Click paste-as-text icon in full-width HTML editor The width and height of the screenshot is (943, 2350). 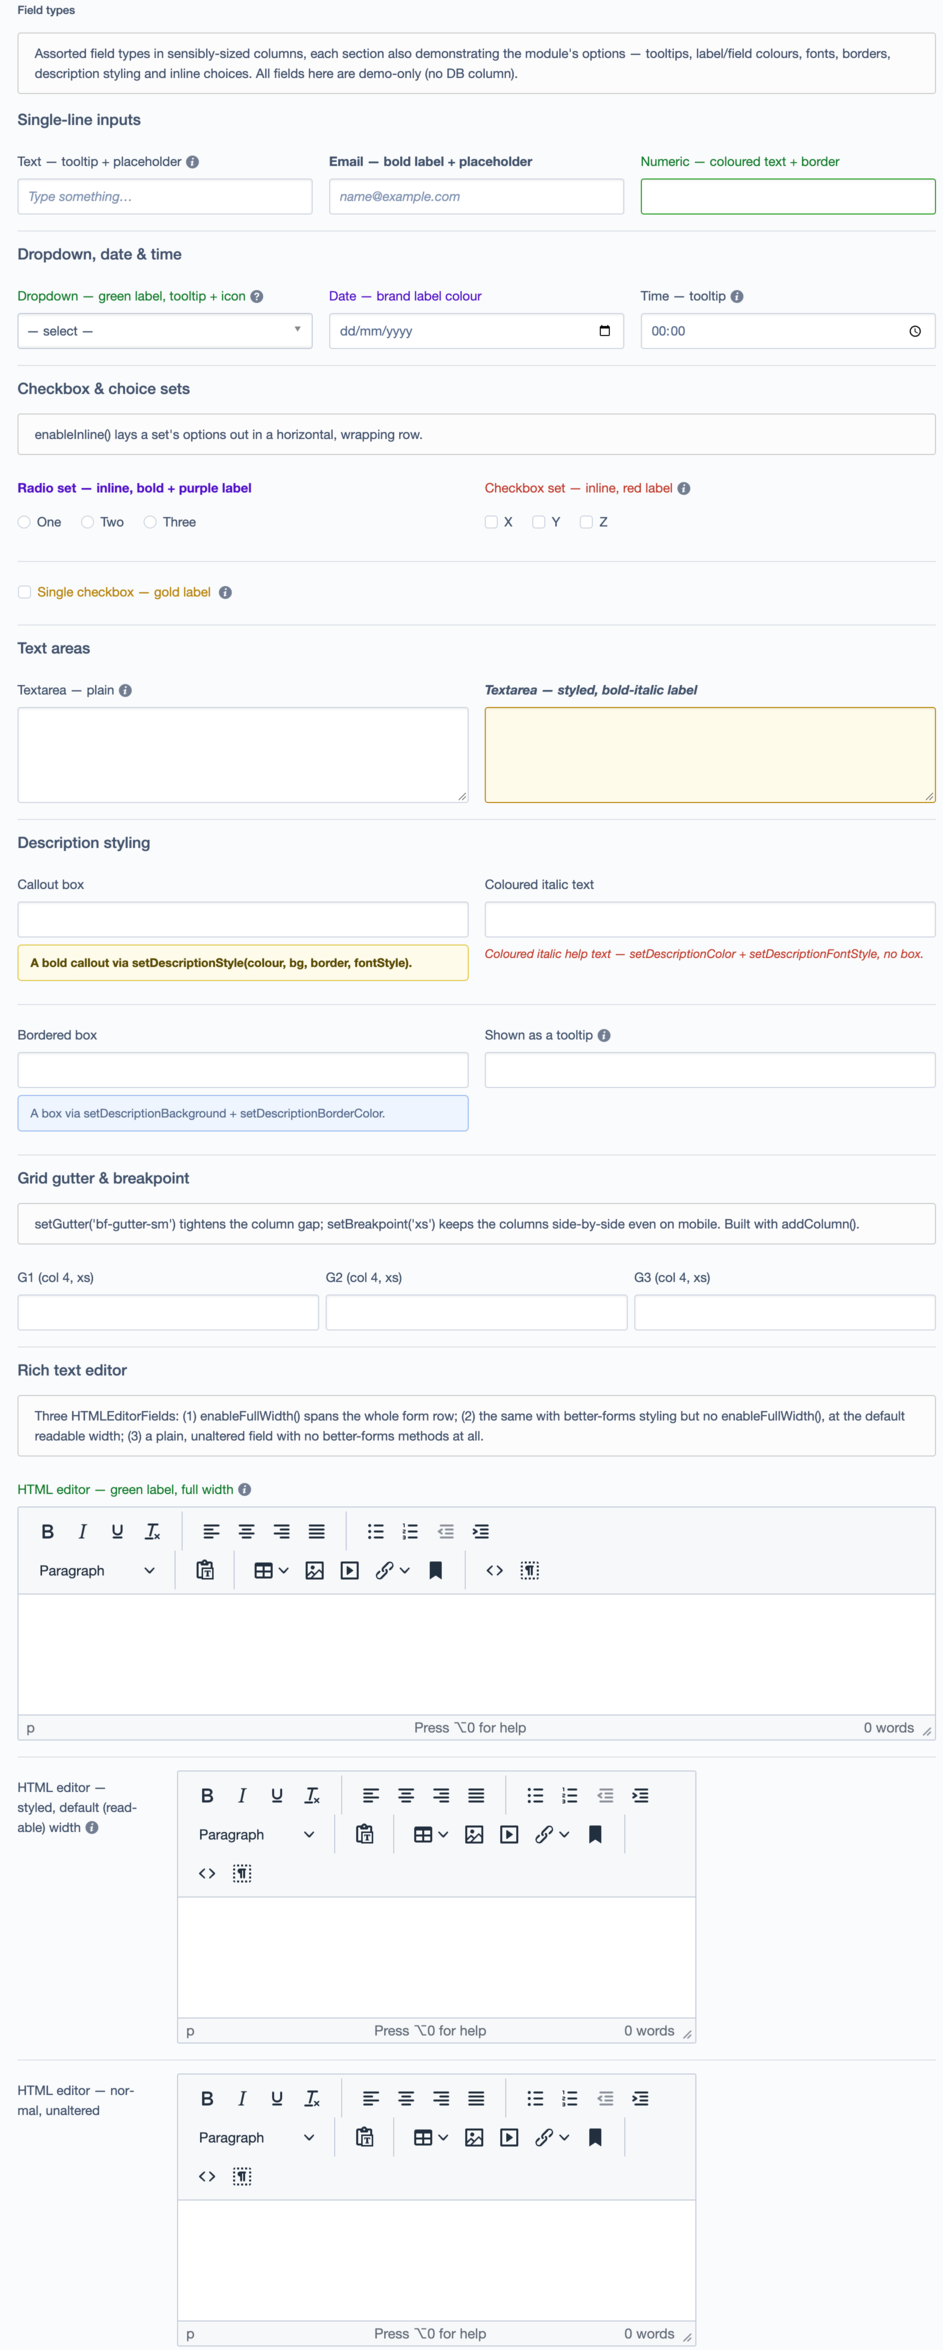click(x=205, y=1570)
